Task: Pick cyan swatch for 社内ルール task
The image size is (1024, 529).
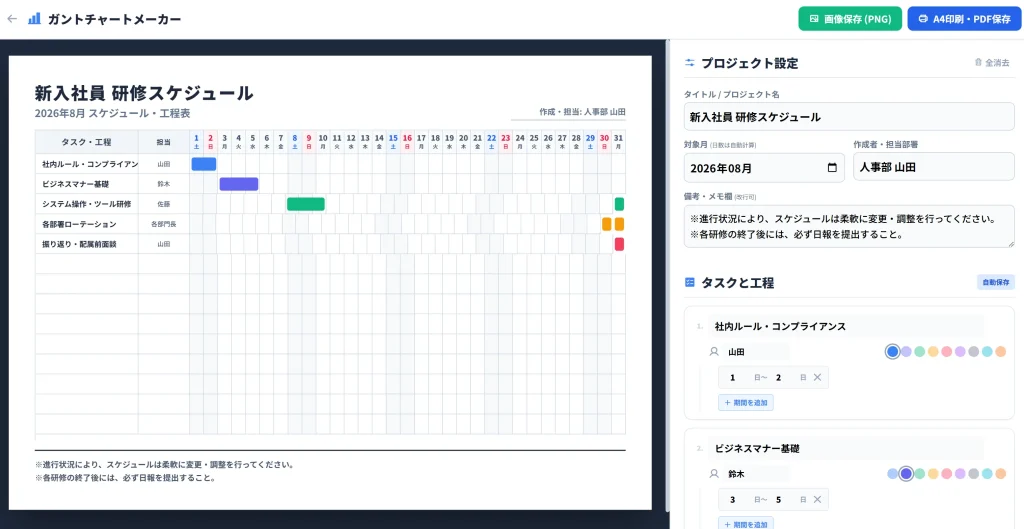Action: click(987, 351)
